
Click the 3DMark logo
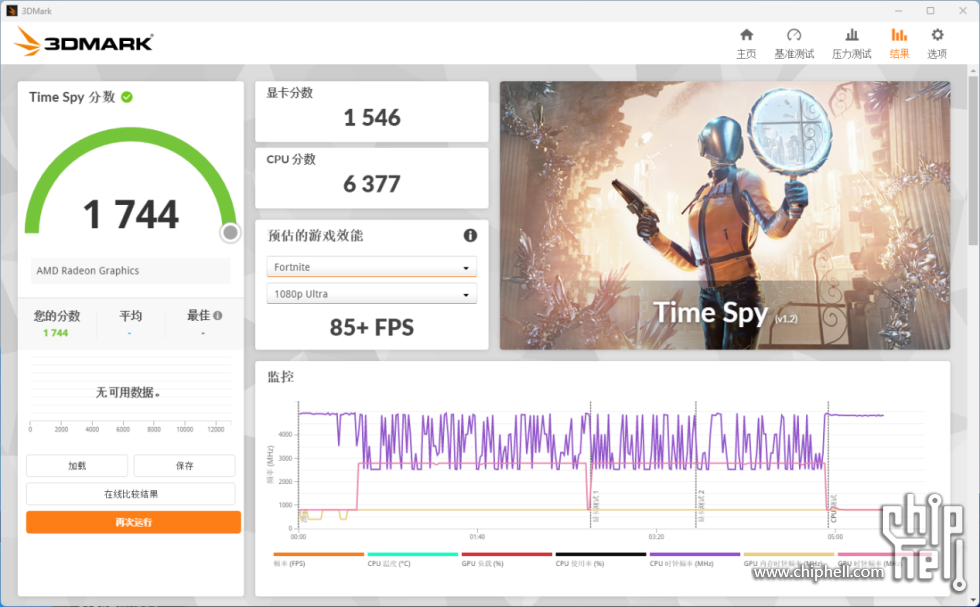[x=85, y=42]
